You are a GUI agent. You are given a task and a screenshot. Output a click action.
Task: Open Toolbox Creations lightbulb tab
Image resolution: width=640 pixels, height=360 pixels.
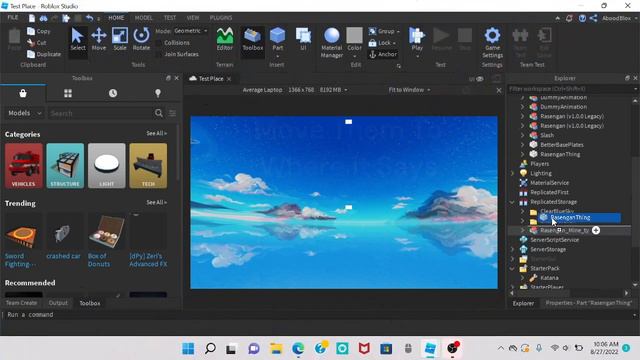click(158, 93)
